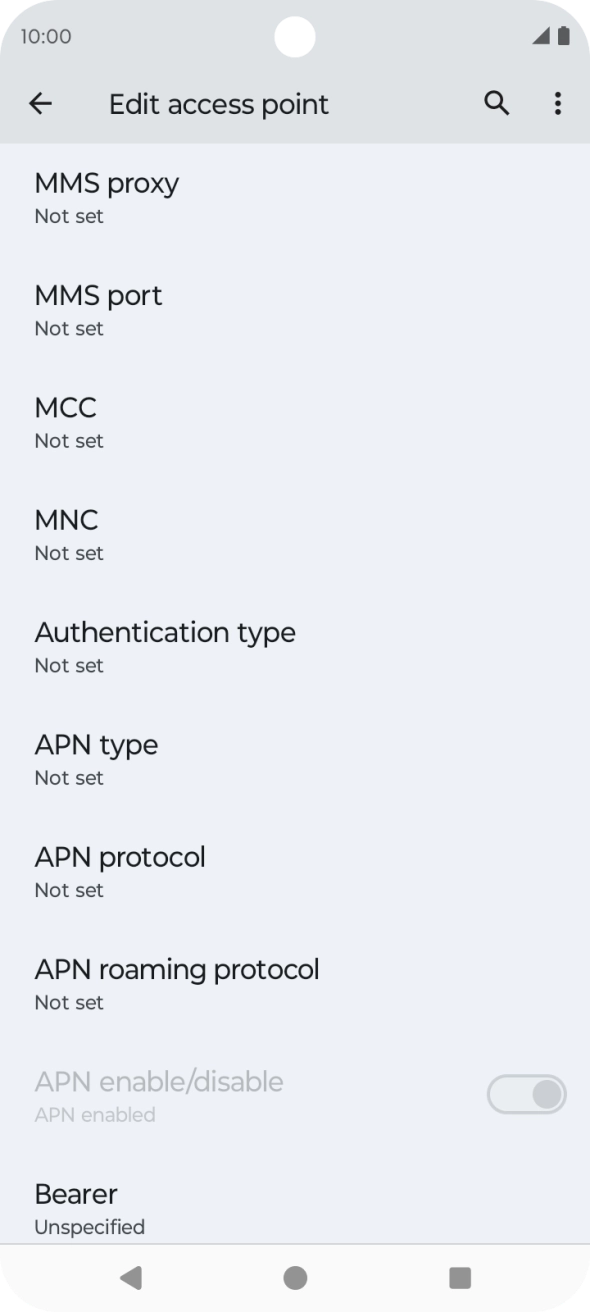This screenshot has width=590, height=1312.
Task: Tap the back arrow icon
Action: tap(40, 104)
